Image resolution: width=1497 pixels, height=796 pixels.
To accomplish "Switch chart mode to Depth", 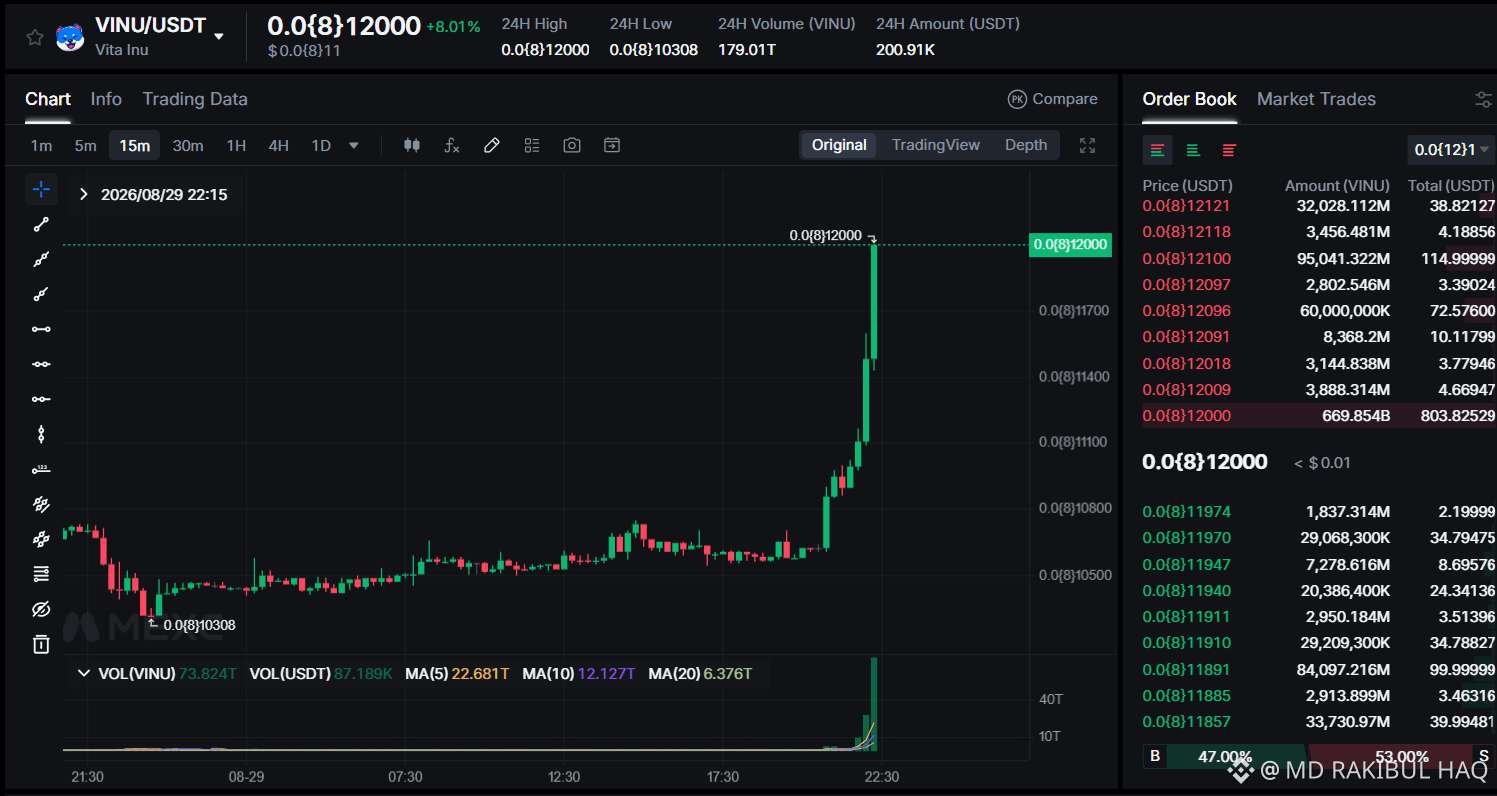I will (x=1026, y=145).
